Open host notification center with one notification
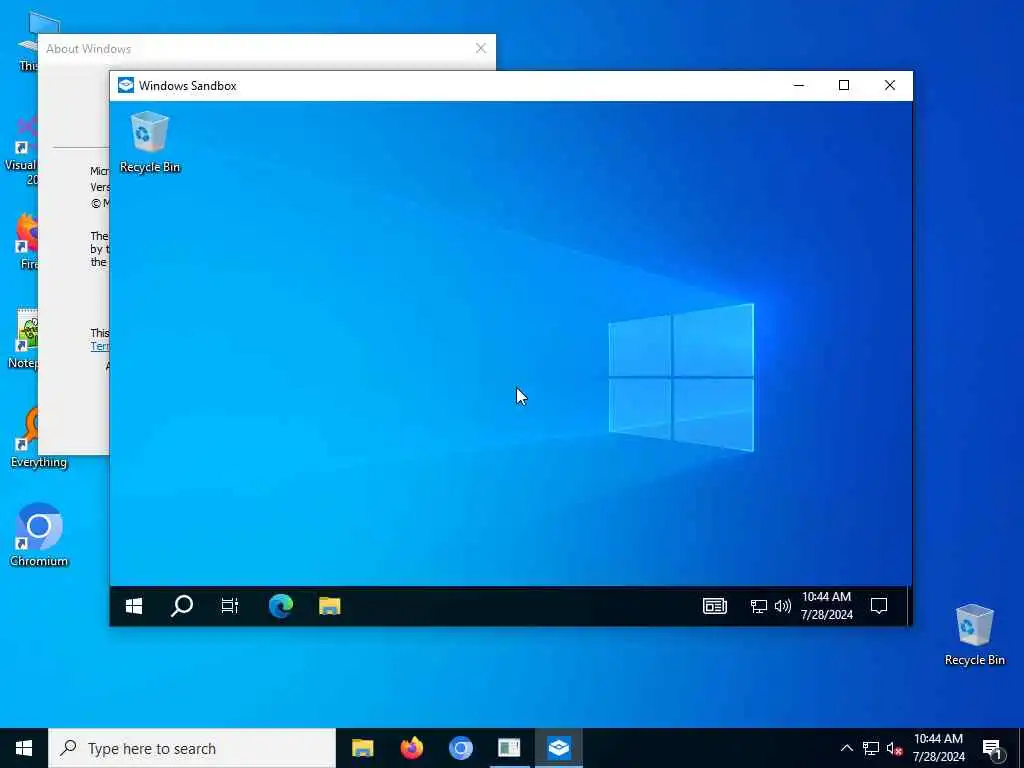This screenshot has width=1024, height=768. [993, 748]
